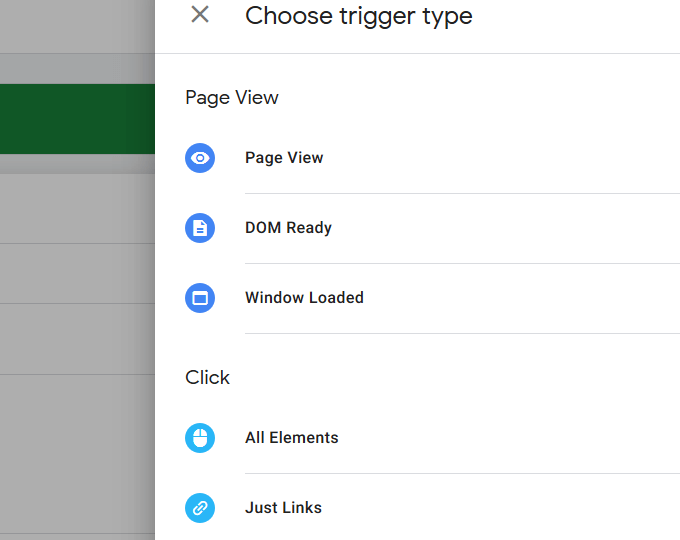
Task: Click the All Elements mouse icon
Action: pyautogui.click(x=200, y=438)
